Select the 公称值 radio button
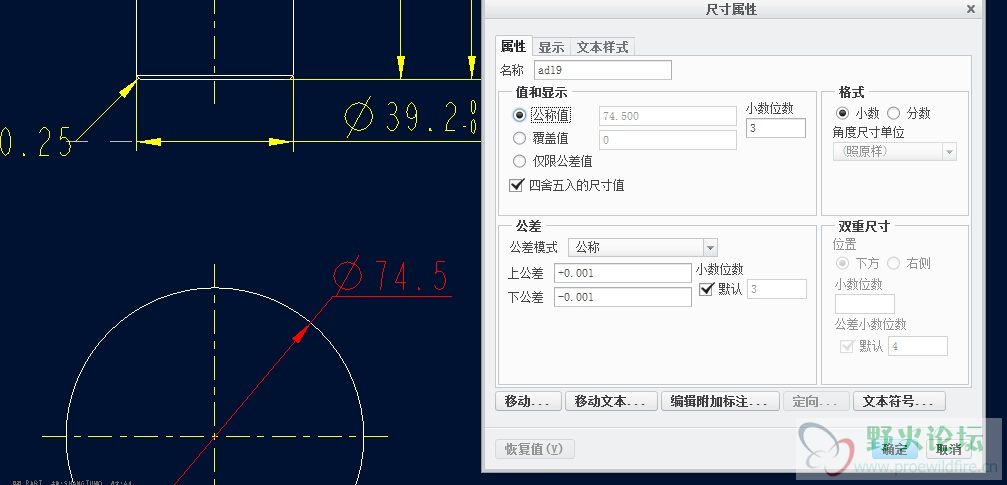 tap(520, 116)
